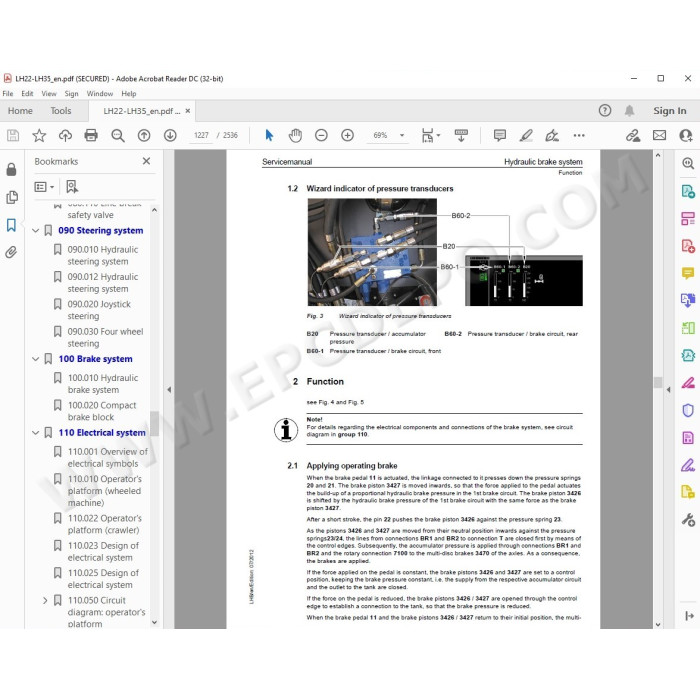This screenshot has width=700, height=700.
Task: Go to previous page arrow
Action: [144, 135]
